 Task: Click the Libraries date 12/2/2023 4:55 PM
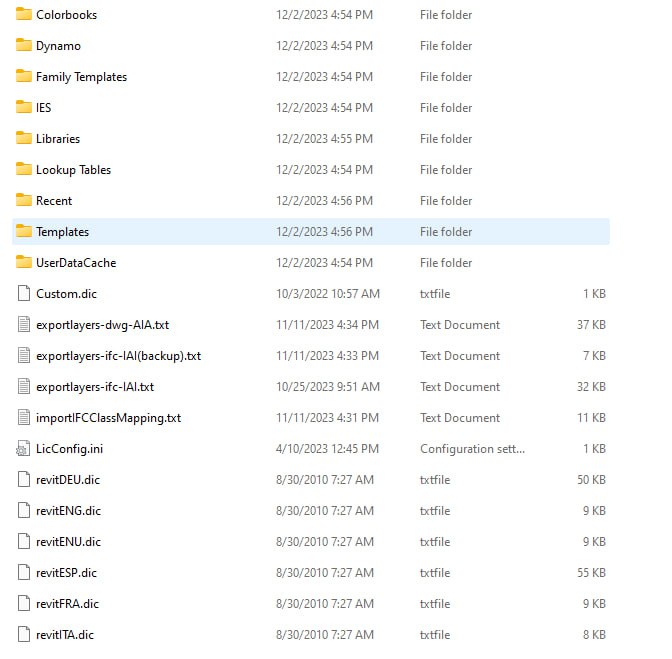click(x=324, y=139)
